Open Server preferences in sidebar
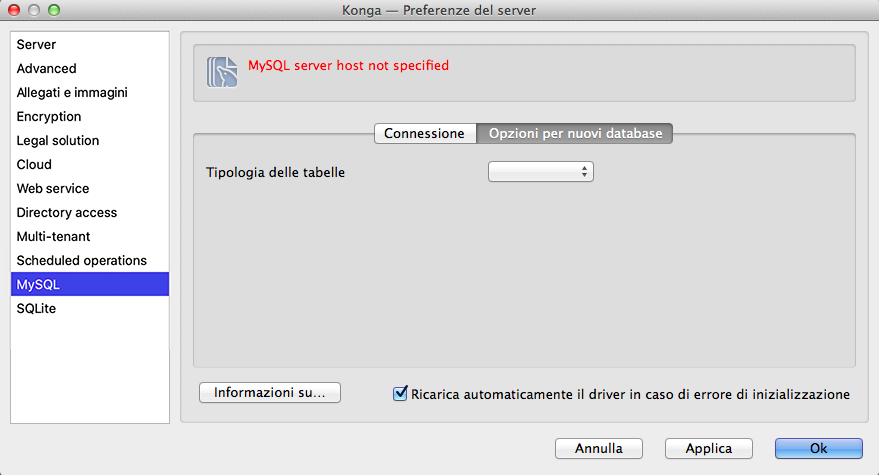 tap(36, 45)
